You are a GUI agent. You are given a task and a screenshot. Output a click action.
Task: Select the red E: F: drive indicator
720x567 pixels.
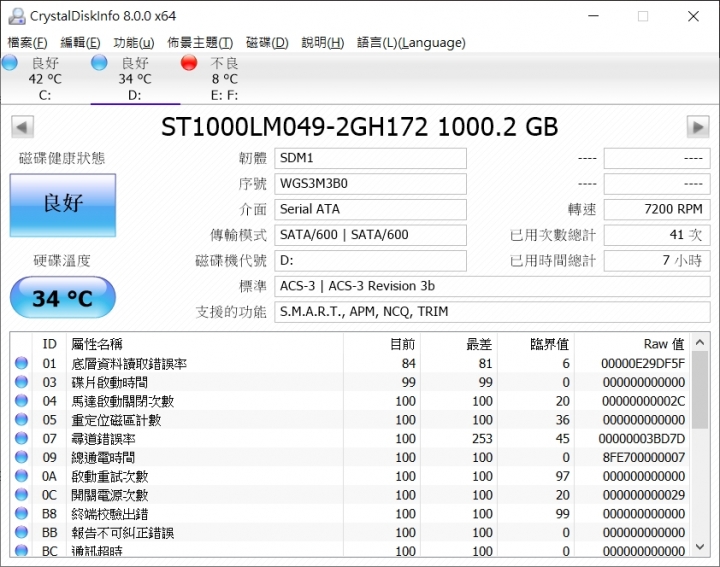(225, 78)
